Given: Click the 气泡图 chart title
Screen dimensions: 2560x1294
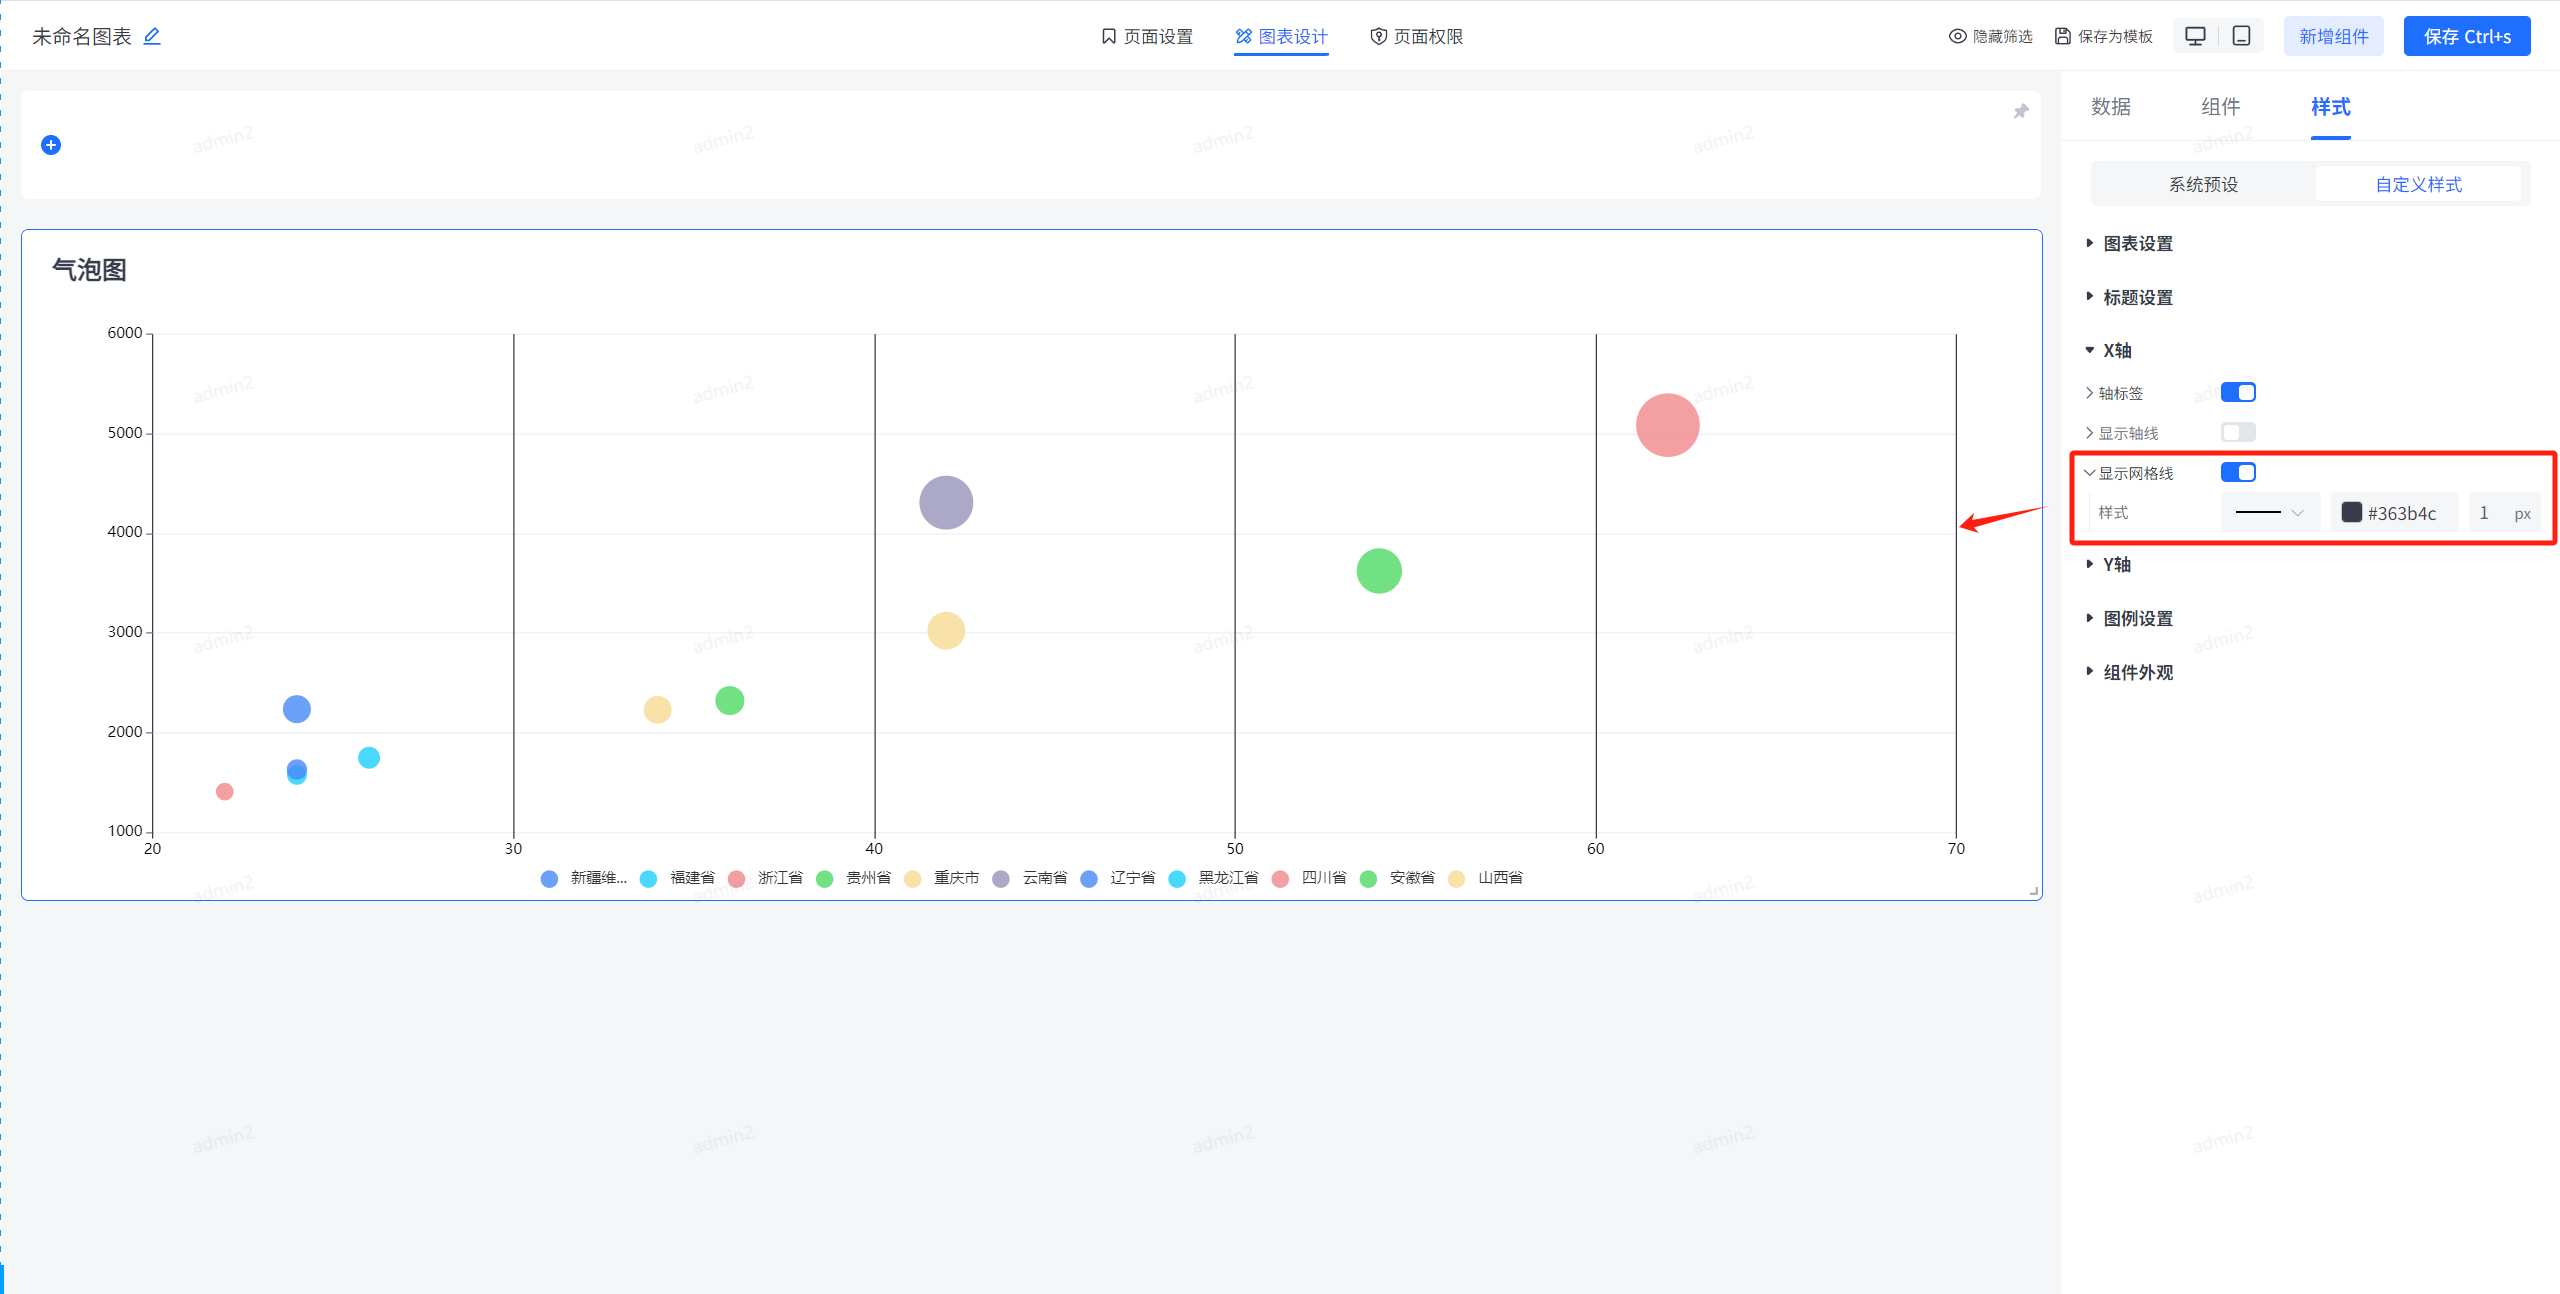Looking at the screenshot, I should point(89,270).
